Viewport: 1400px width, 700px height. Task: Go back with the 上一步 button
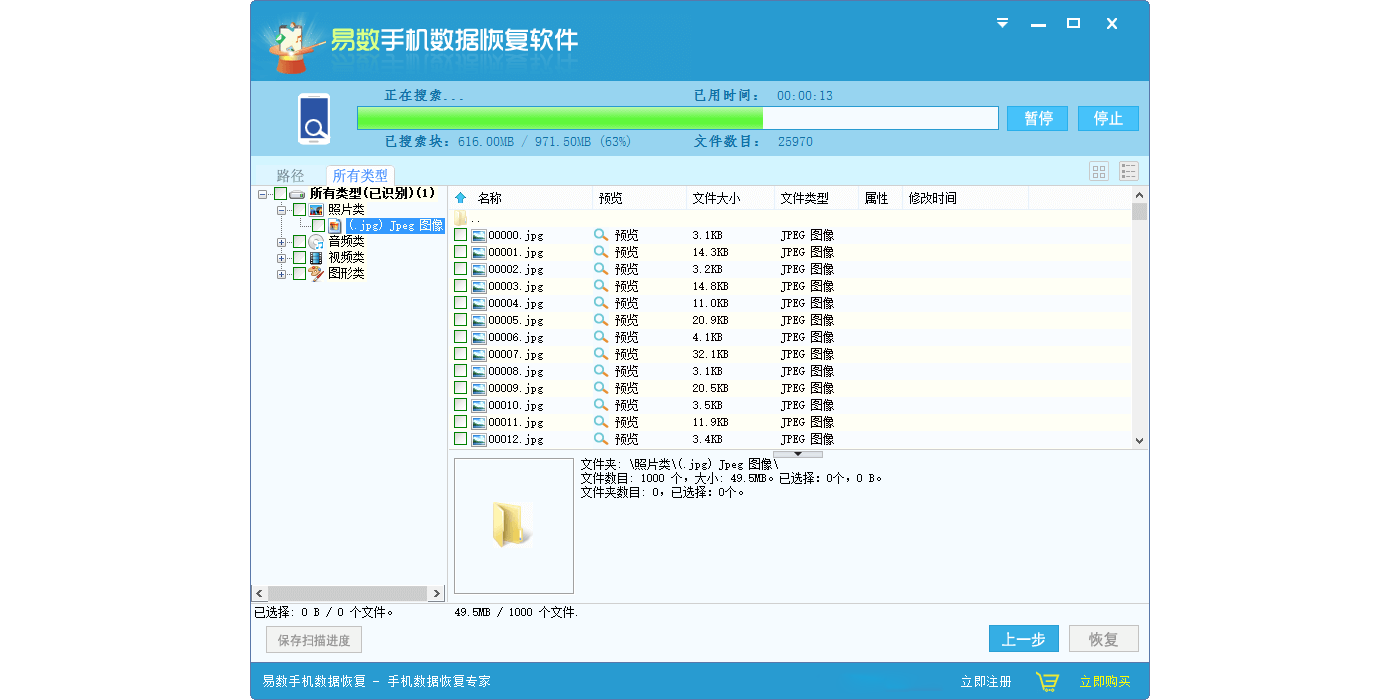(x=1023, y=639)
